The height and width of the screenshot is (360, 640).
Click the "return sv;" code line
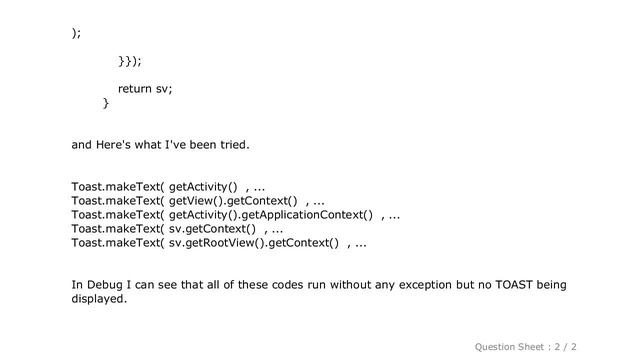(x=145, y=89)
